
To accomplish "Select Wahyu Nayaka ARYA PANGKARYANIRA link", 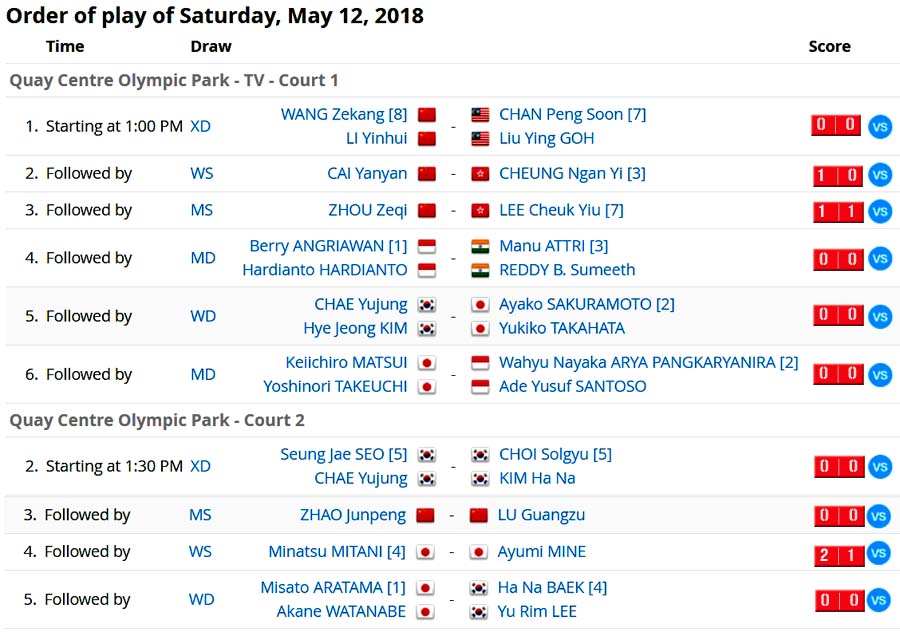I will coord(648,362).
